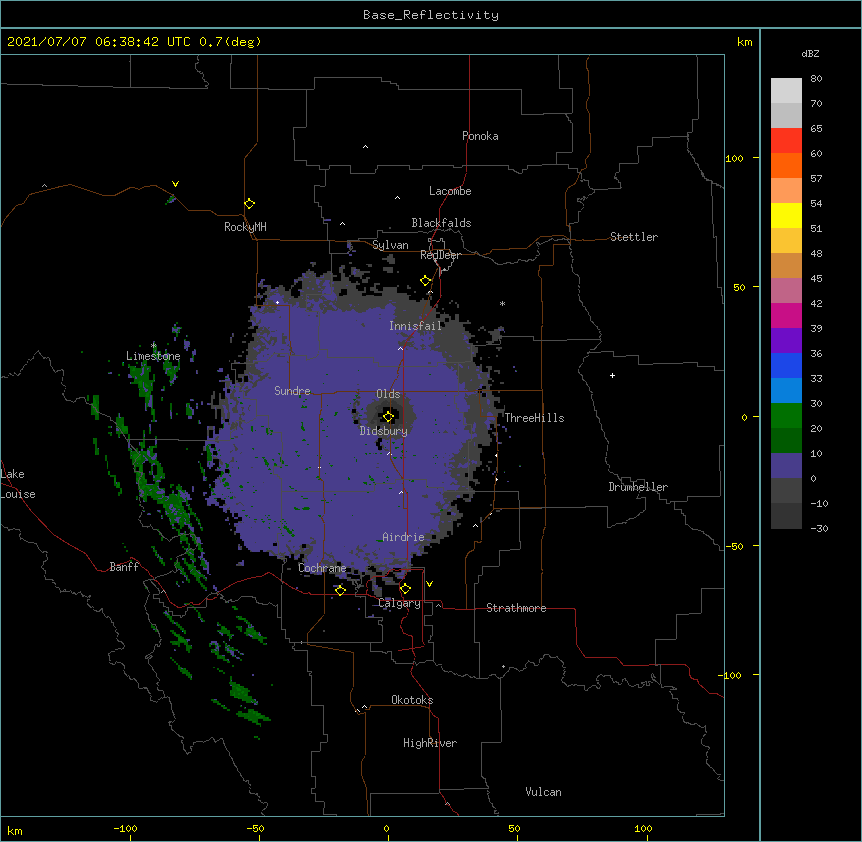Click the yellow diamond marker south of RedDeer
This screenshot has height=842, width=862.
point(426,281)
